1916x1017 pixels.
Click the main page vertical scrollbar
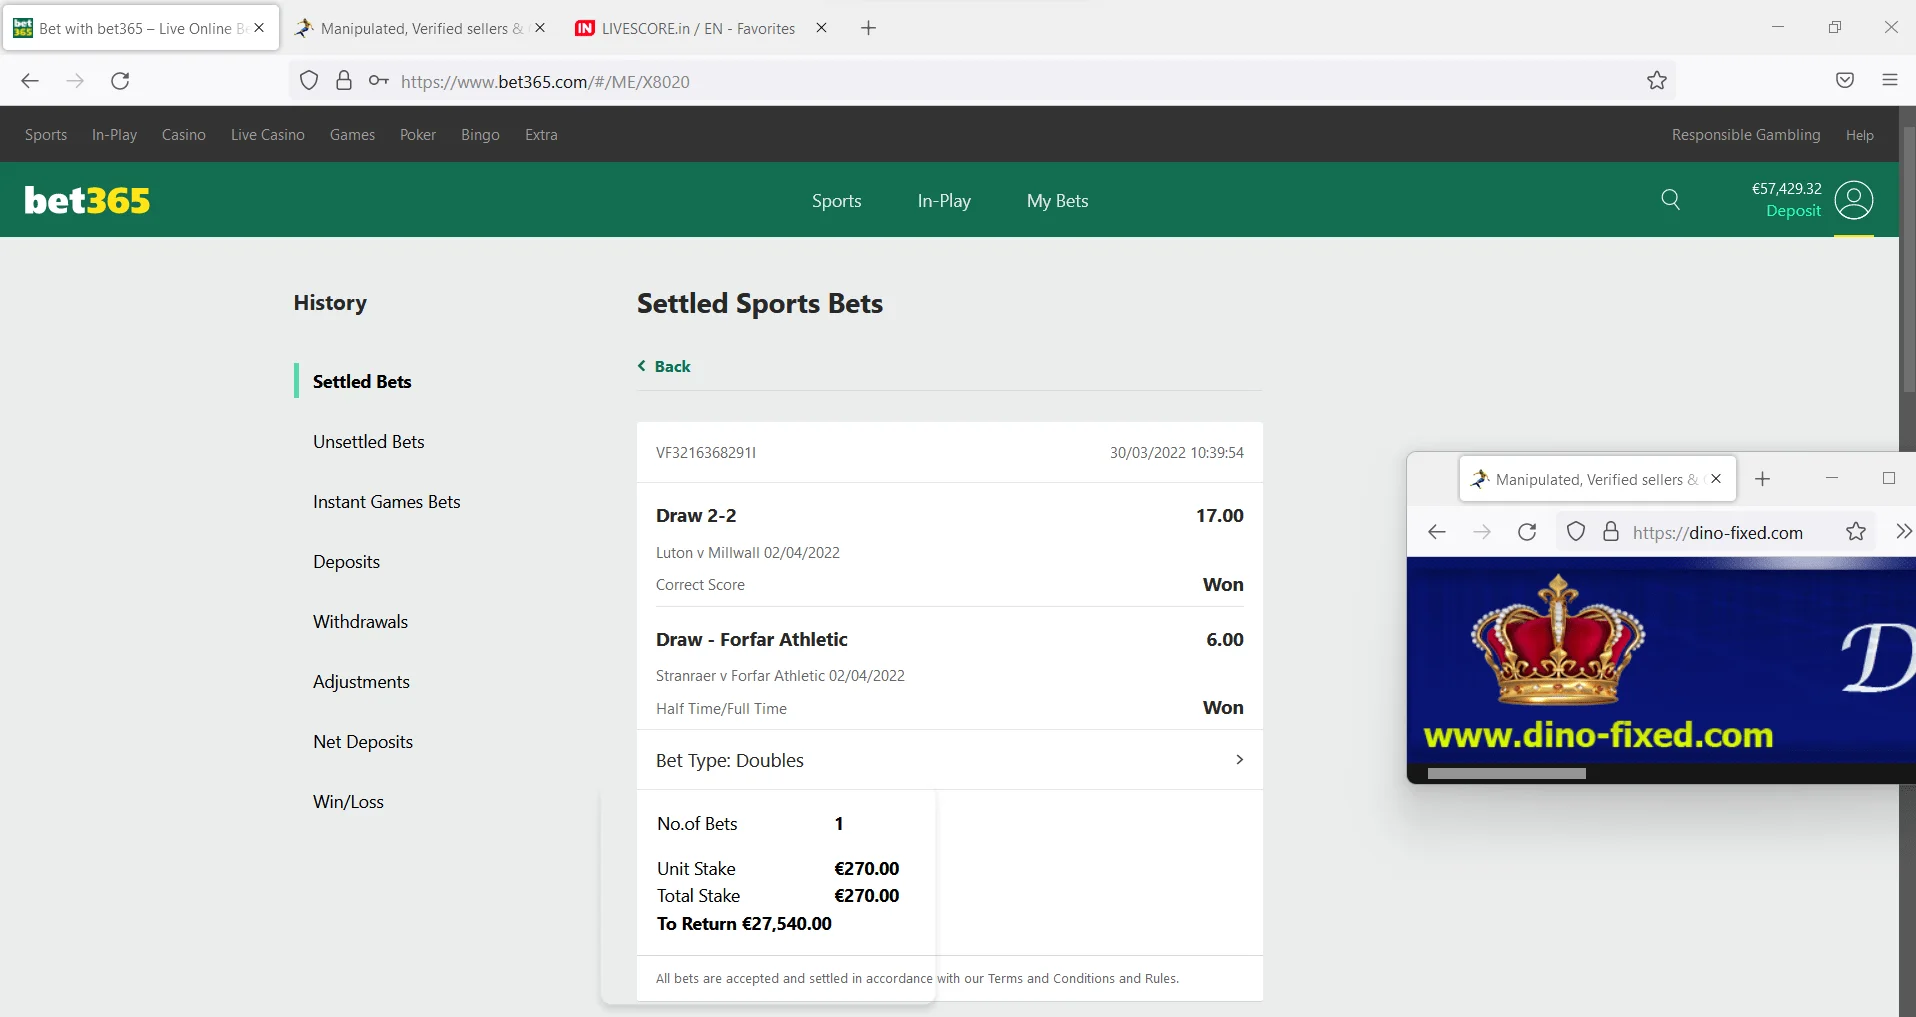point(1907,260)
